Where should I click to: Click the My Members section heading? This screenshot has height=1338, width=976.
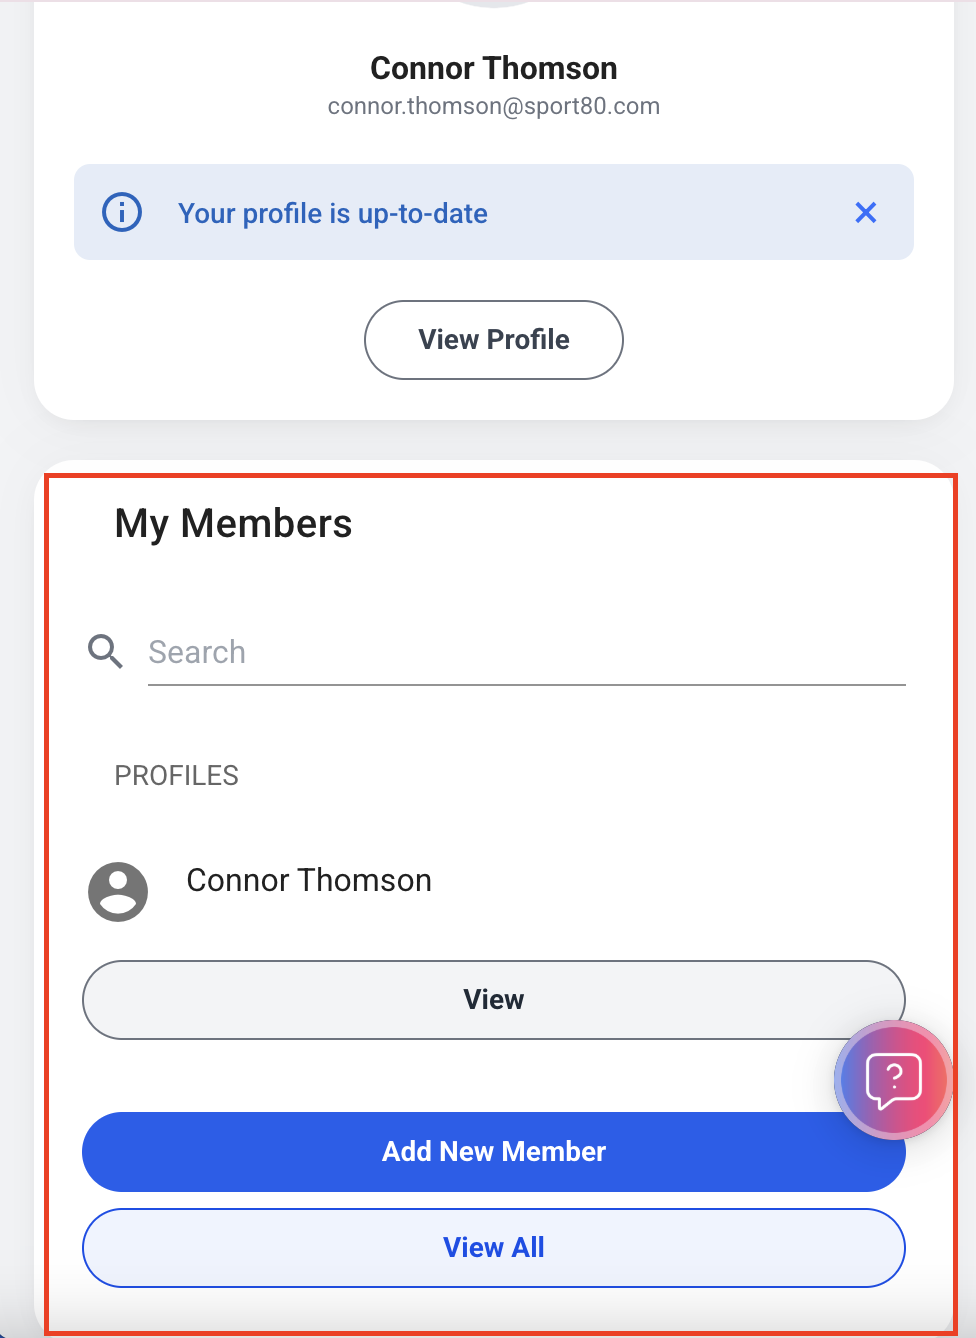click(234, 523)
